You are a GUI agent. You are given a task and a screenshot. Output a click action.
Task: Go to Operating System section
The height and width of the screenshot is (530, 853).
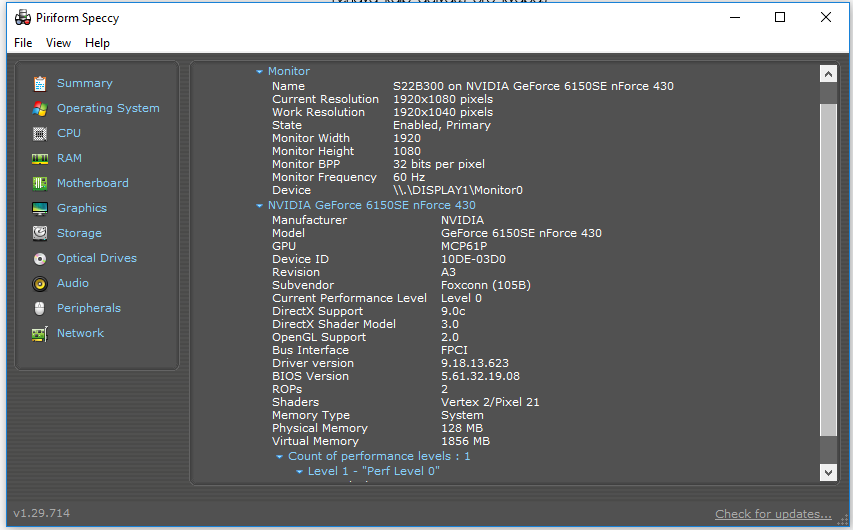[108, 108]
